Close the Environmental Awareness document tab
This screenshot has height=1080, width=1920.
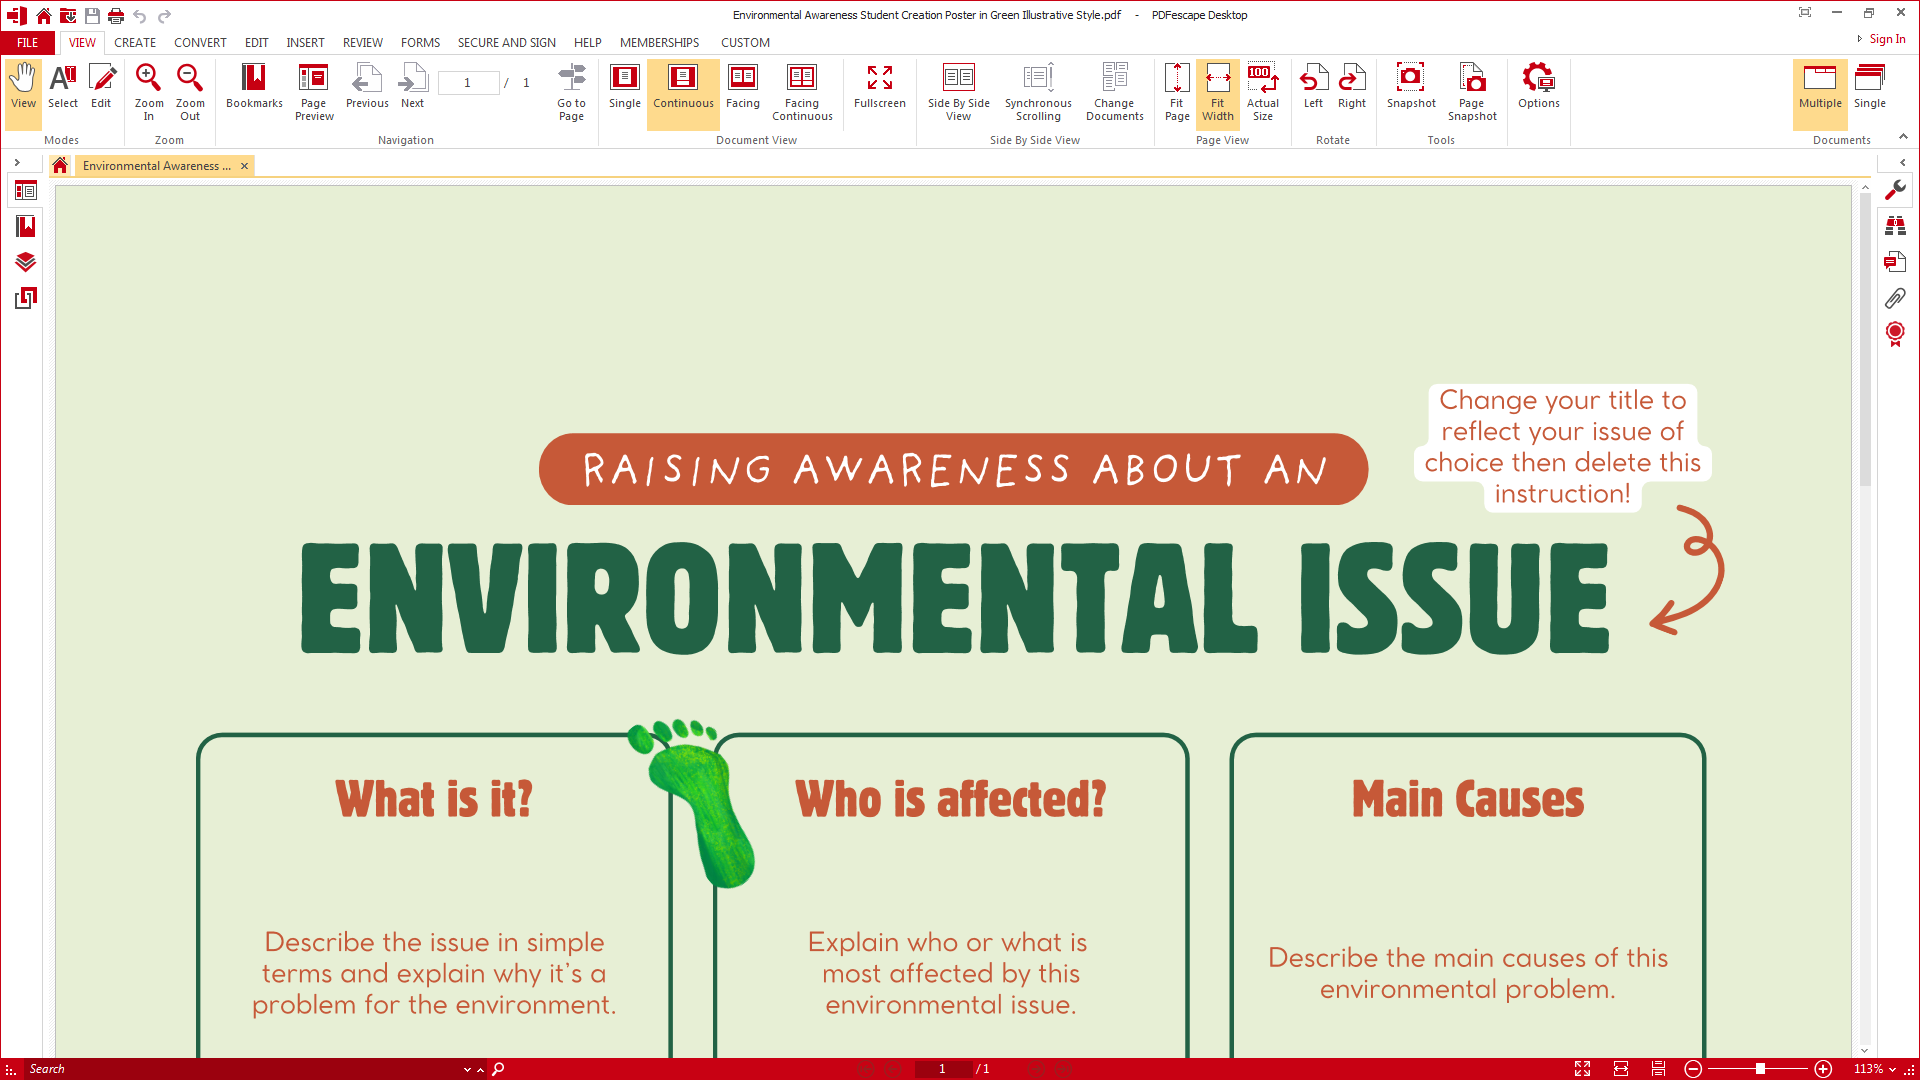tap(244, 166)
